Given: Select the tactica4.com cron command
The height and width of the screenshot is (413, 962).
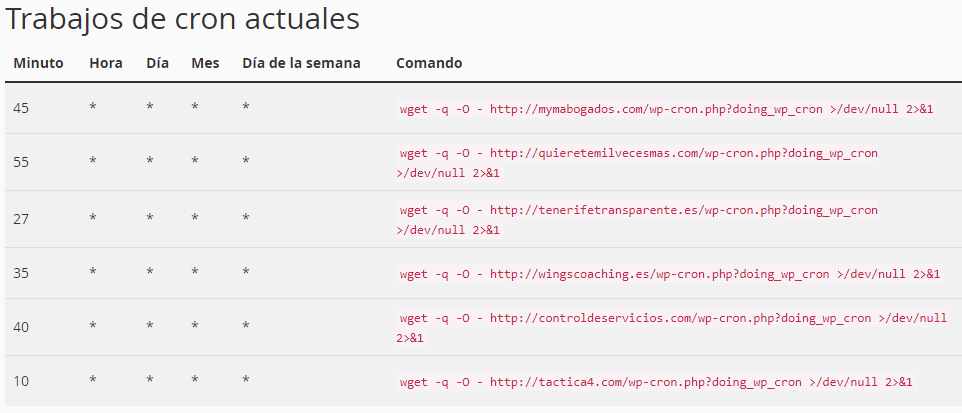Looking at the screenshot, I should point(656,382).
